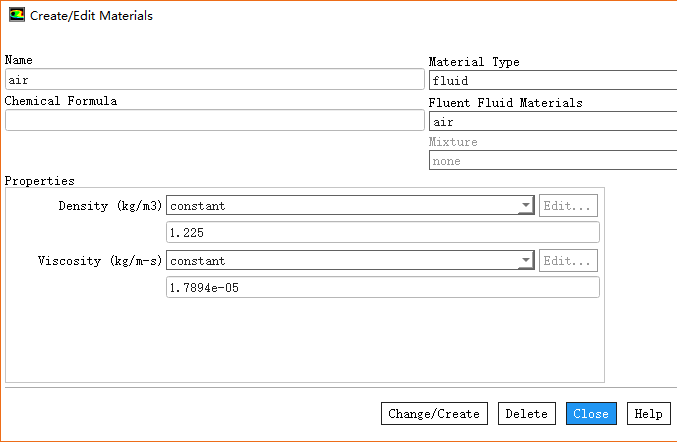The height and width of the screenshot is (442, 677).
Task: Expand the Viscosity dropdown arrow
Action: tap(526, 261)
